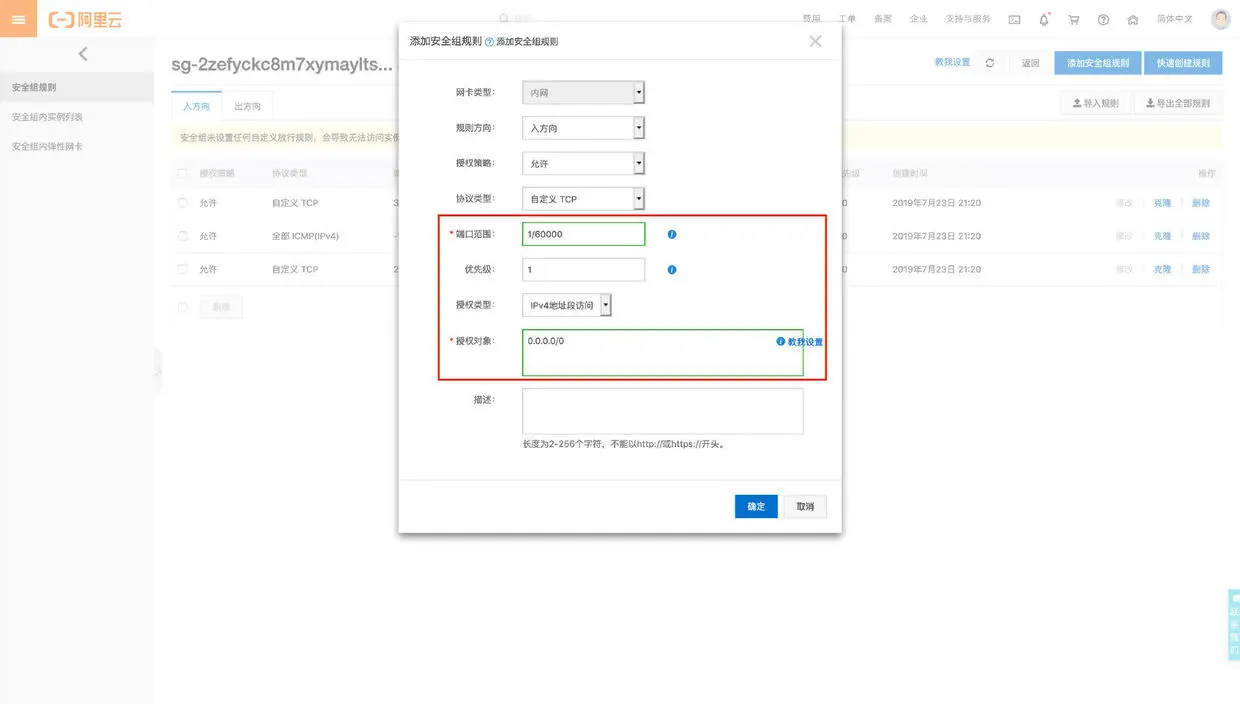Click the info icon beside 端口范围
Image resolution: width=1240 pixels, height=704 pixels.
coord(672,234)
